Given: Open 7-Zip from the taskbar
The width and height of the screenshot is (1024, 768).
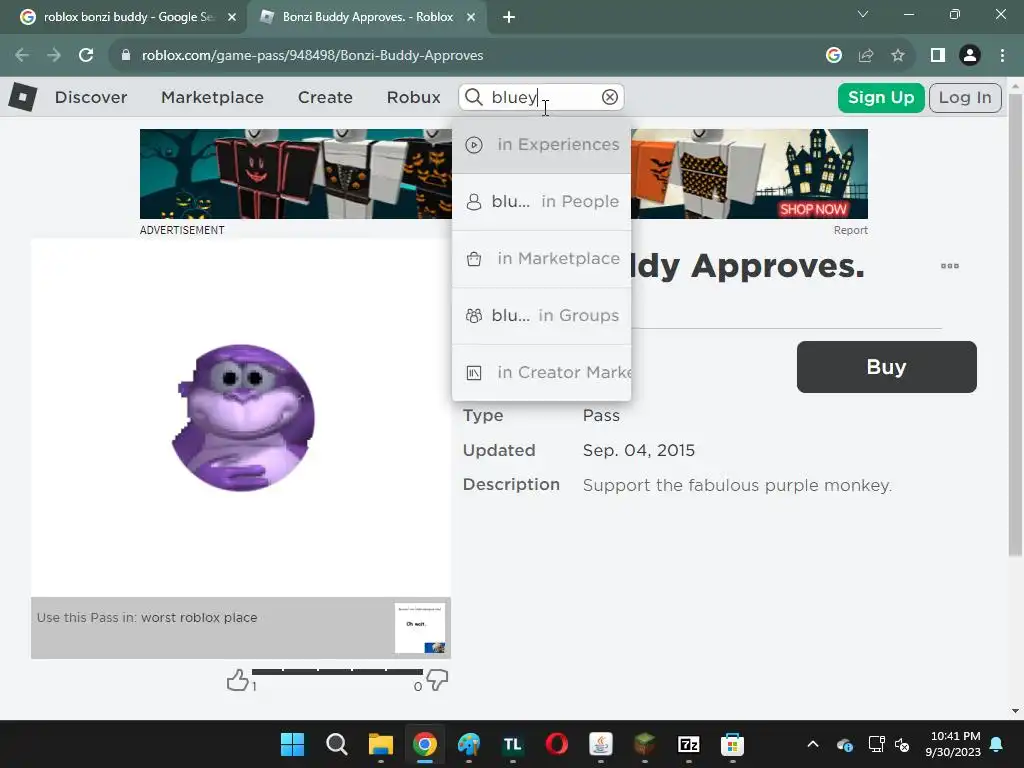Looking at the screenshot, I should (x=689, y=744).
